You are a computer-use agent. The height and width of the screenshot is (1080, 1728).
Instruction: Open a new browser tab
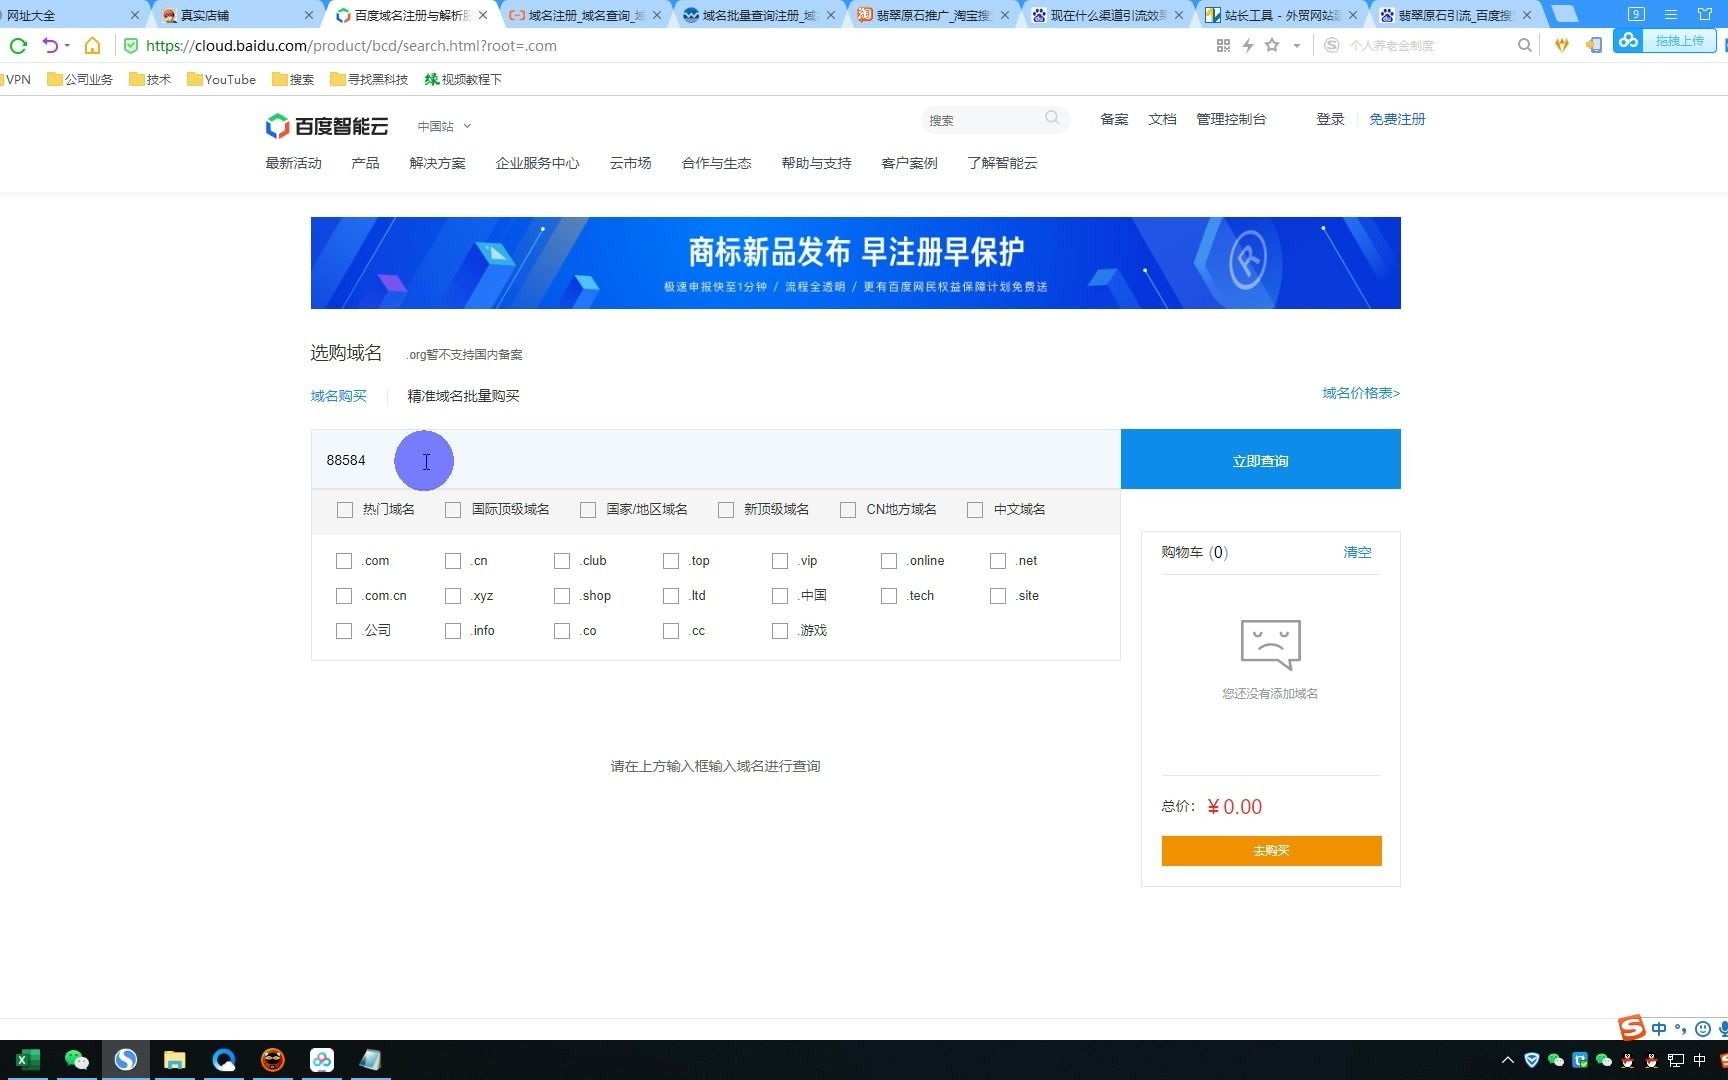(1565, 15)
